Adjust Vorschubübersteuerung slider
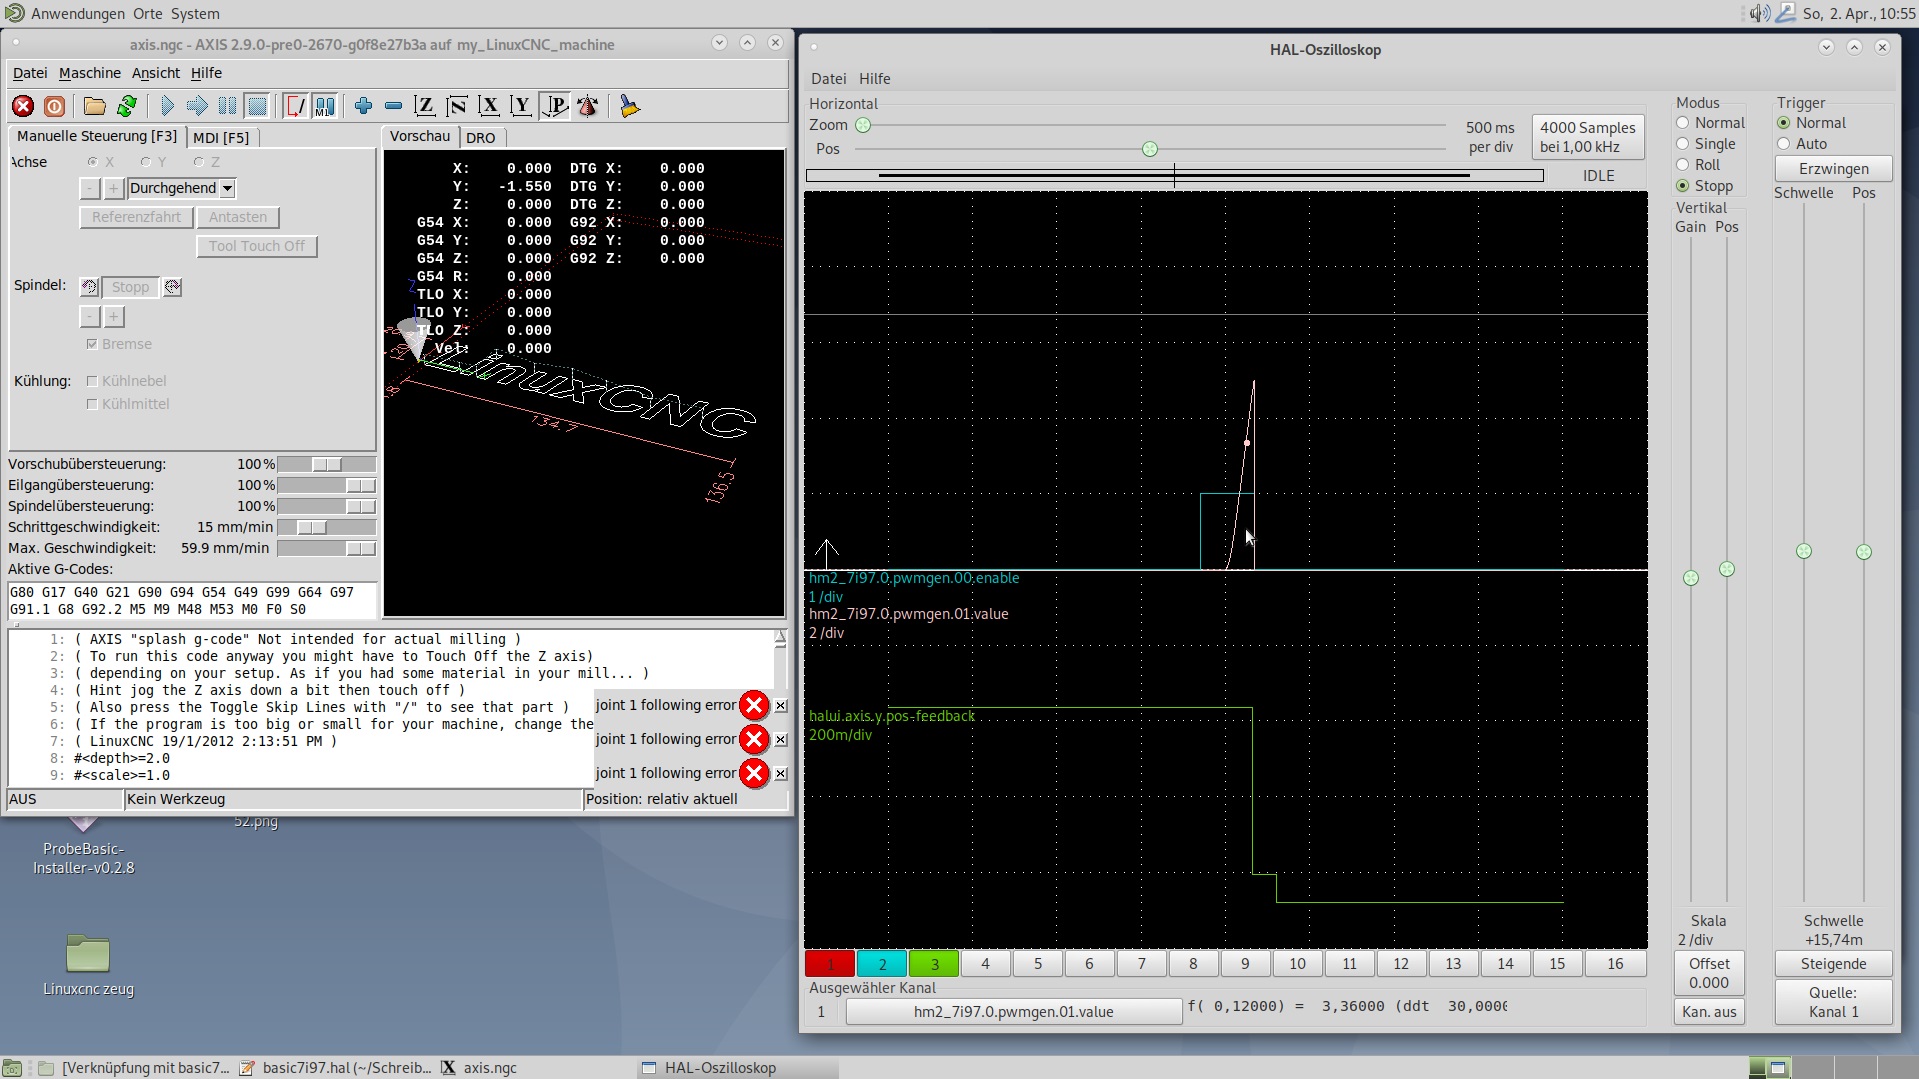 tap(326, 465)
